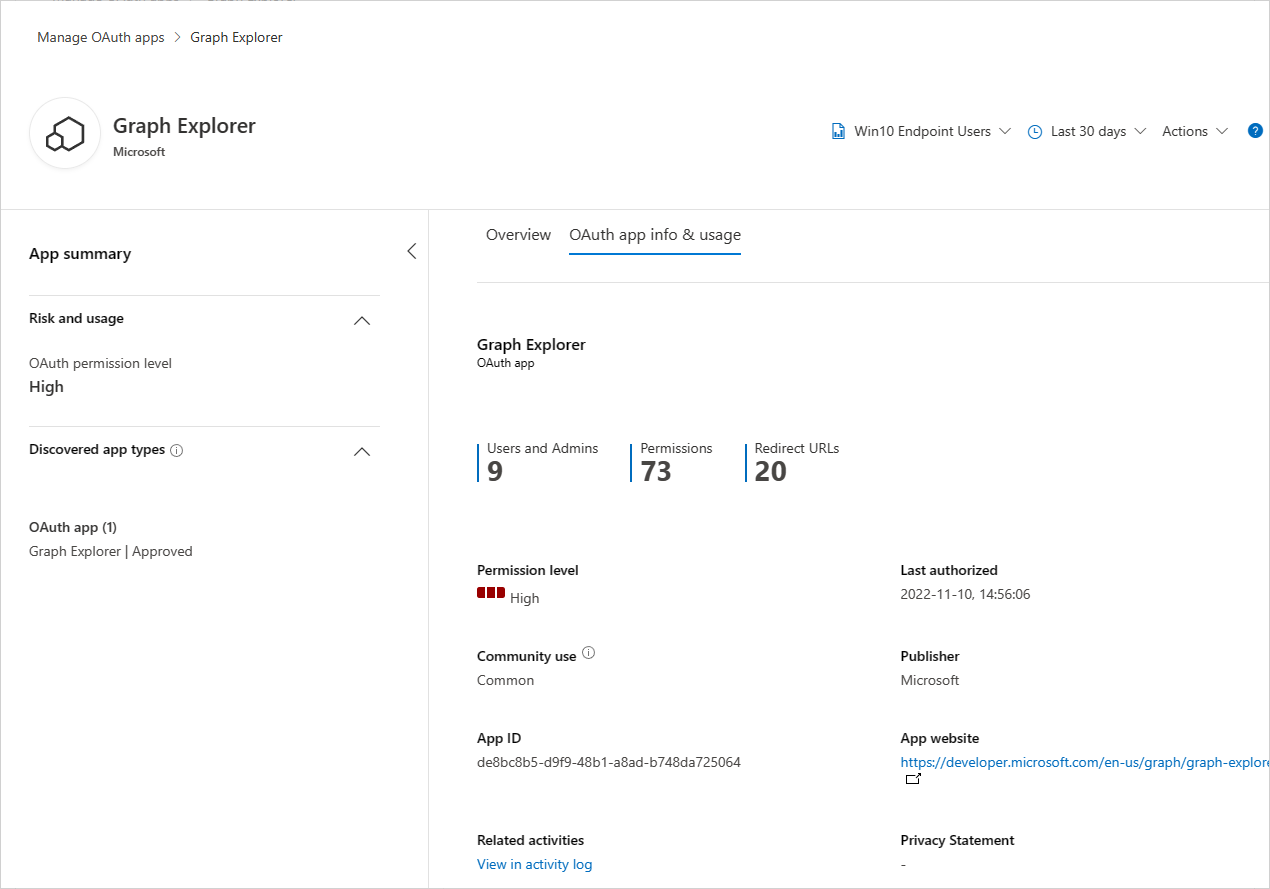
Task: Click the Graph Explorer hexagon app logo
Action: coord(64,133)
